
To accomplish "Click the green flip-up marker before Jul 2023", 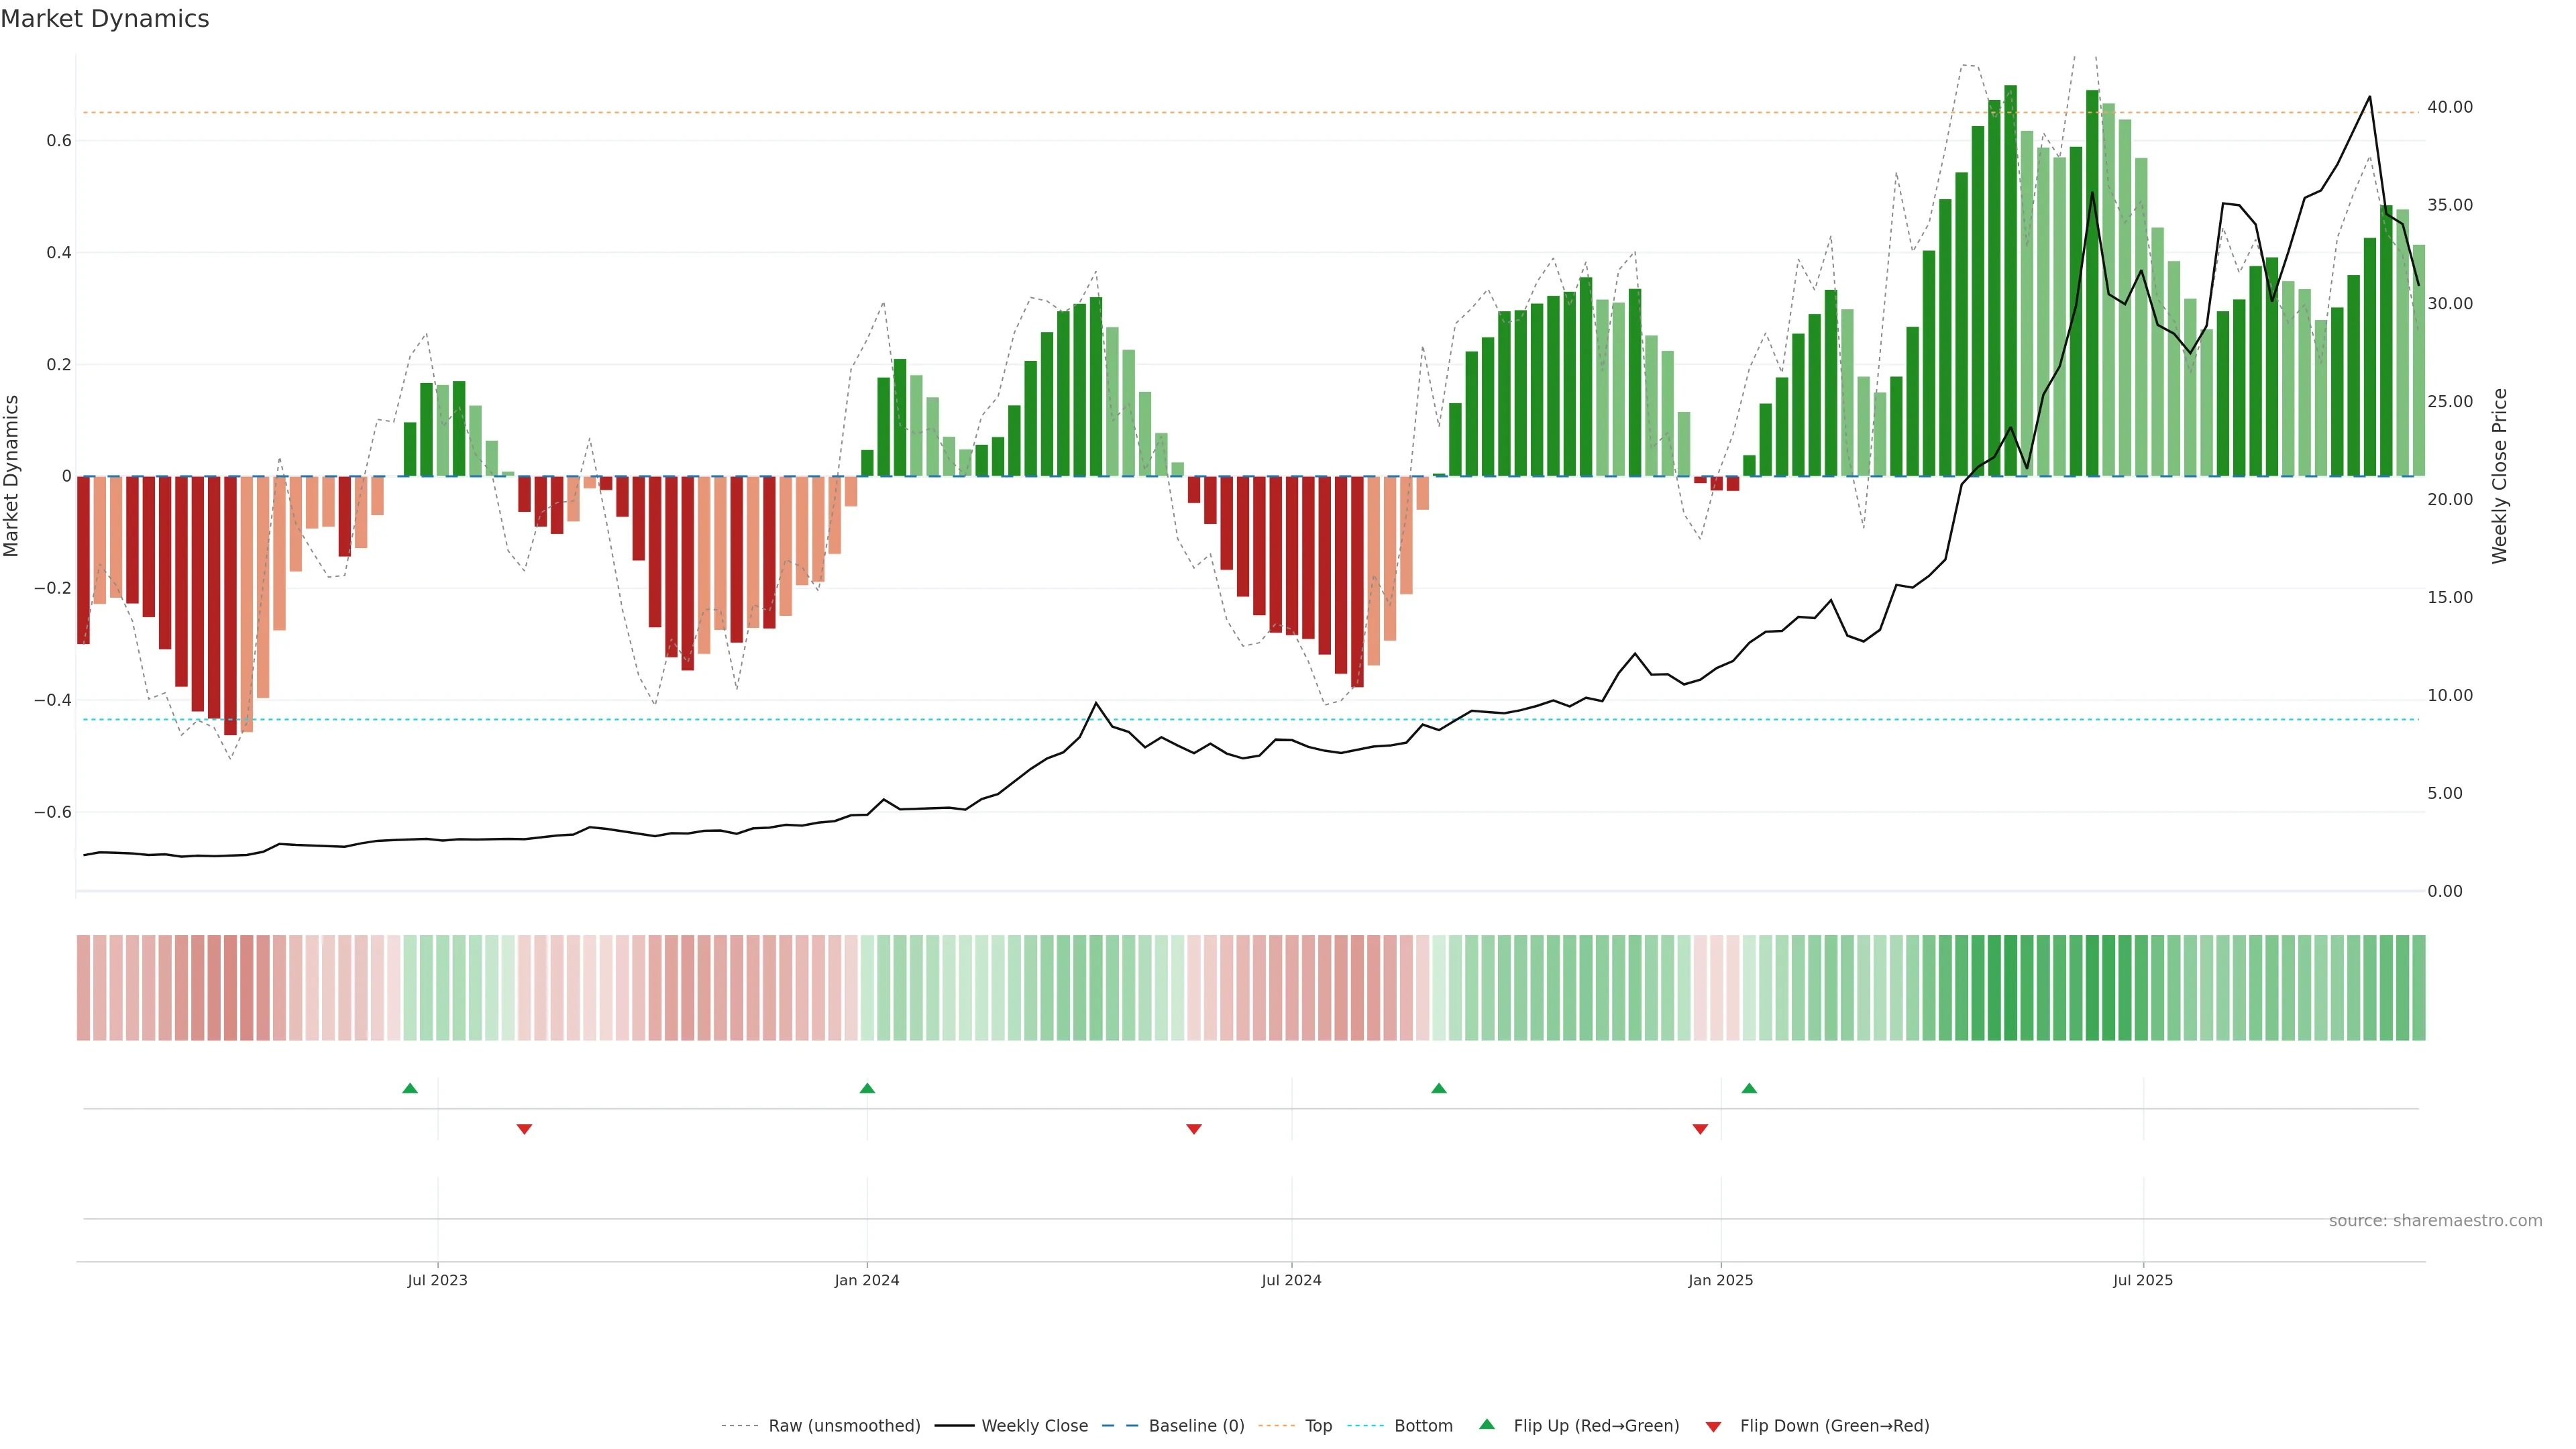I will point(410,1088).
